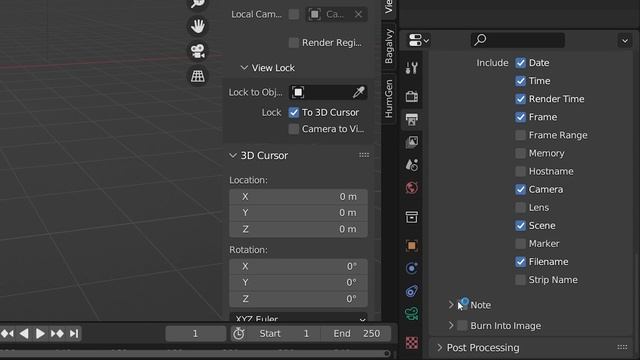Image resolution: width=640 pixels, height=360 pixels.
Task: Disable Camera metadata checkbox
Action: pyautogui.click(x=520, y=189)
